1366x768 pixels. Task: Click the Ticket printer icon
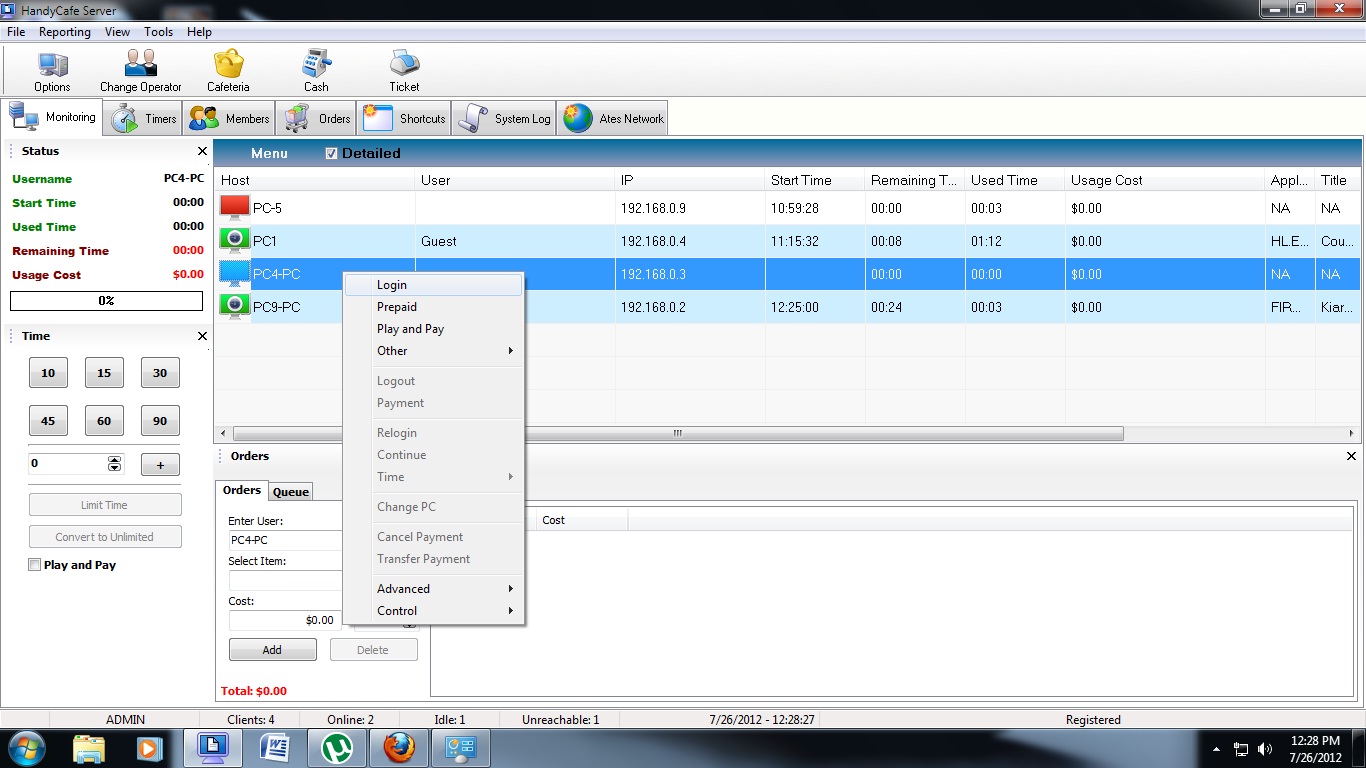(404, 70)
